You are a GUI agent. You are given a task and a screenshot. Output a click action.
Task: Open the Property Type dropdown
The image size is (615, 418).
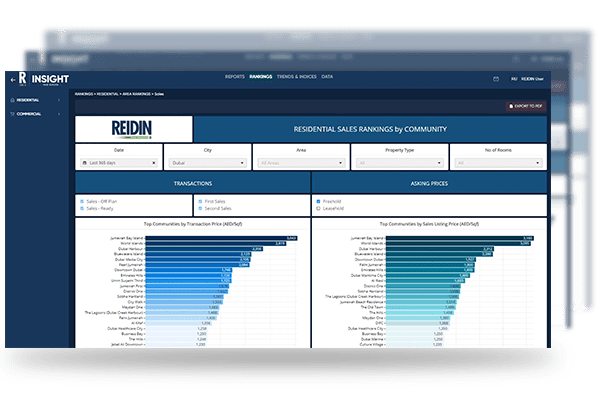[400, 163]
